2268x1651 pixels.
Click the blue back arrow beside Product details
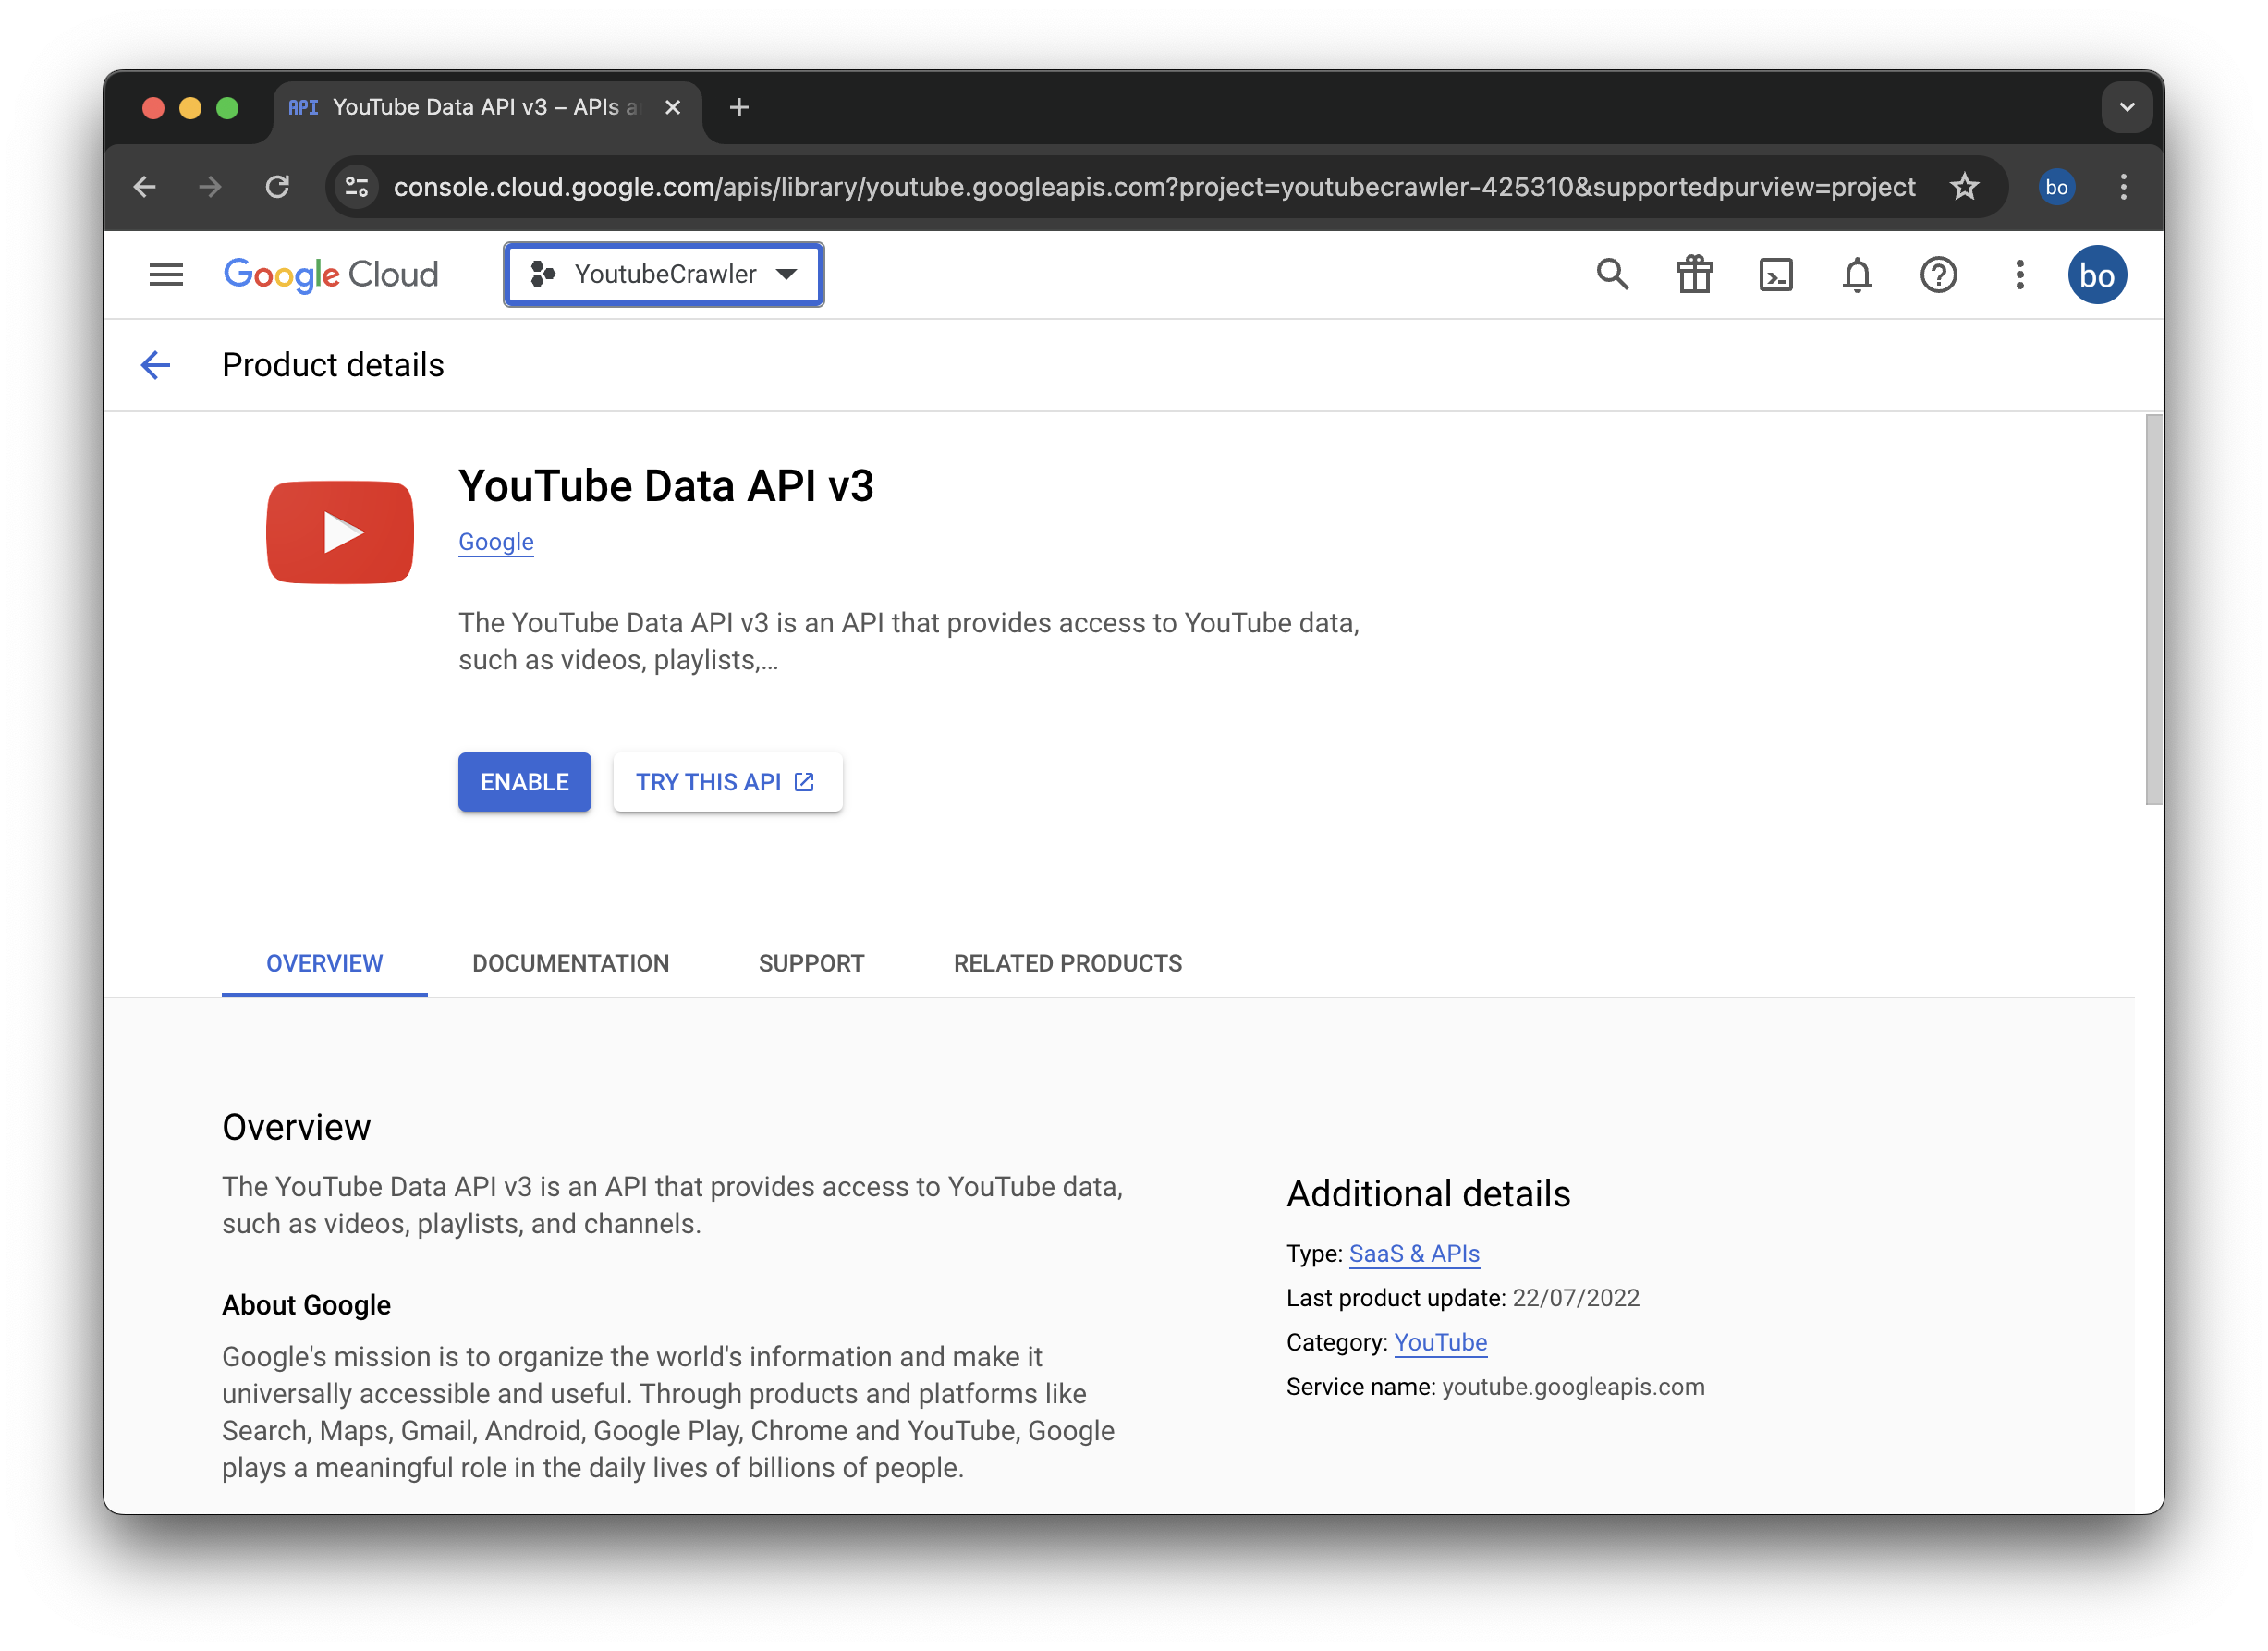click(x=156, y=365)
